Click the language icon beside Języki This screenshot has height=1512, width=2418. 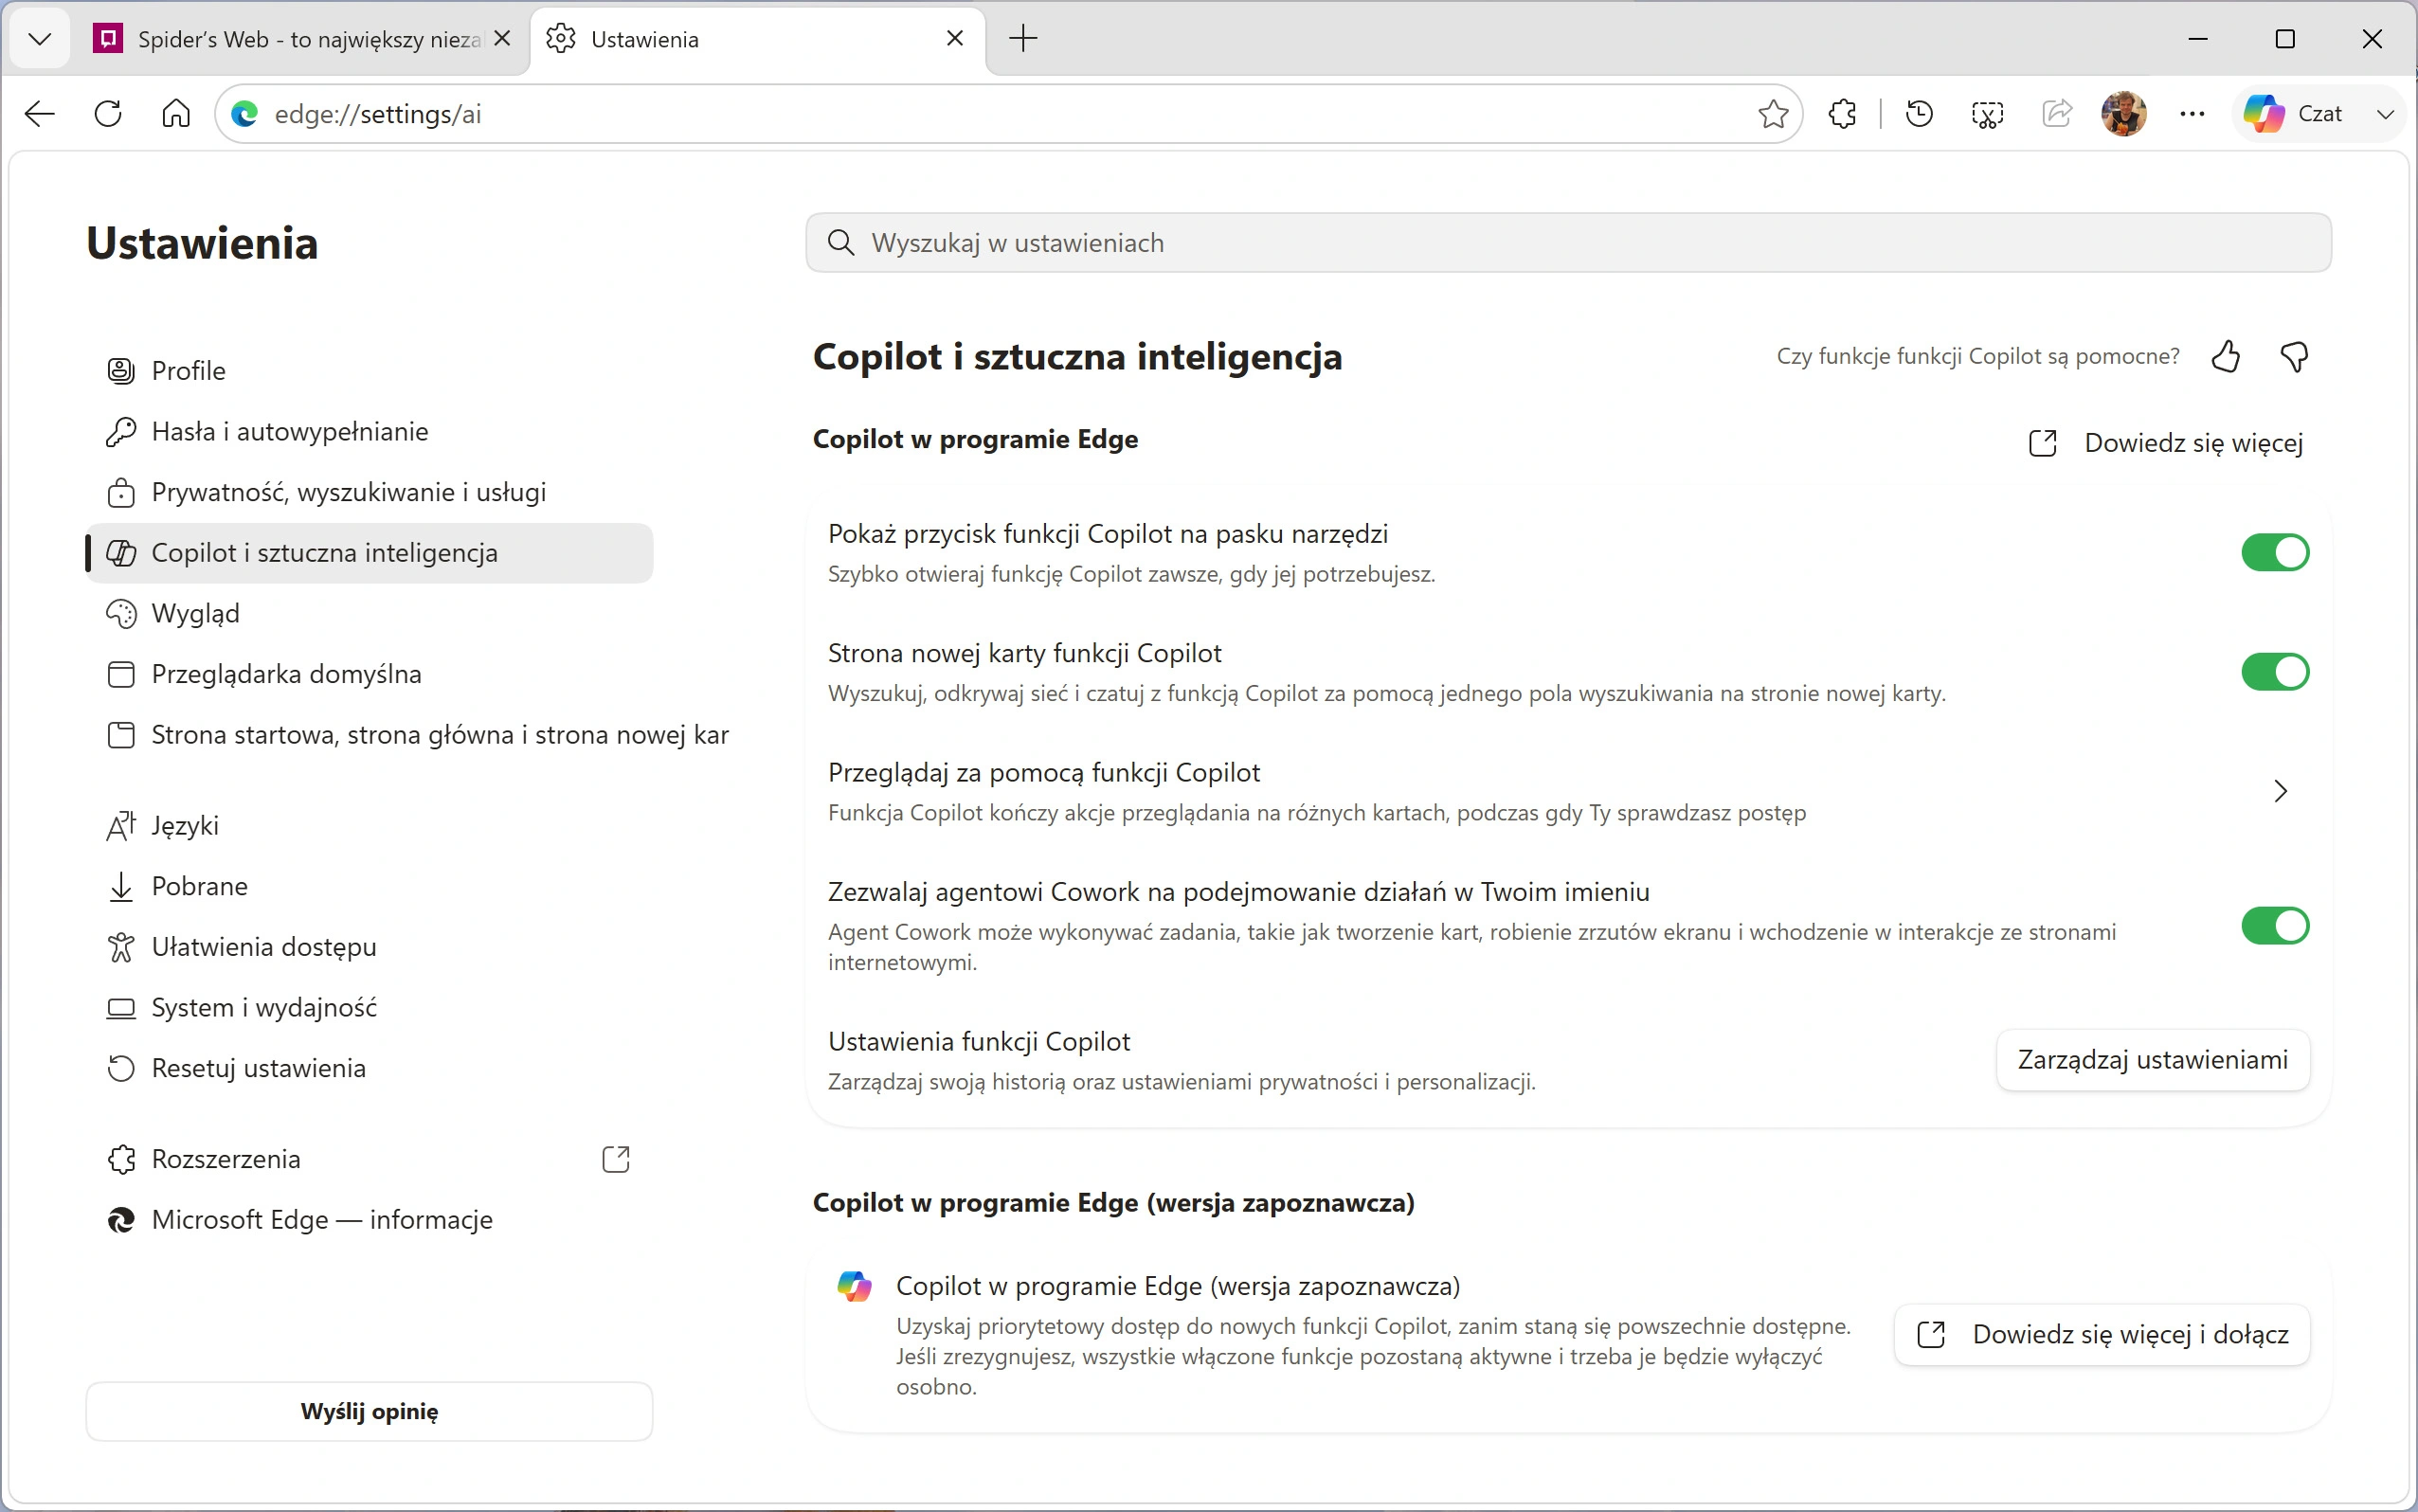point(121,826)
